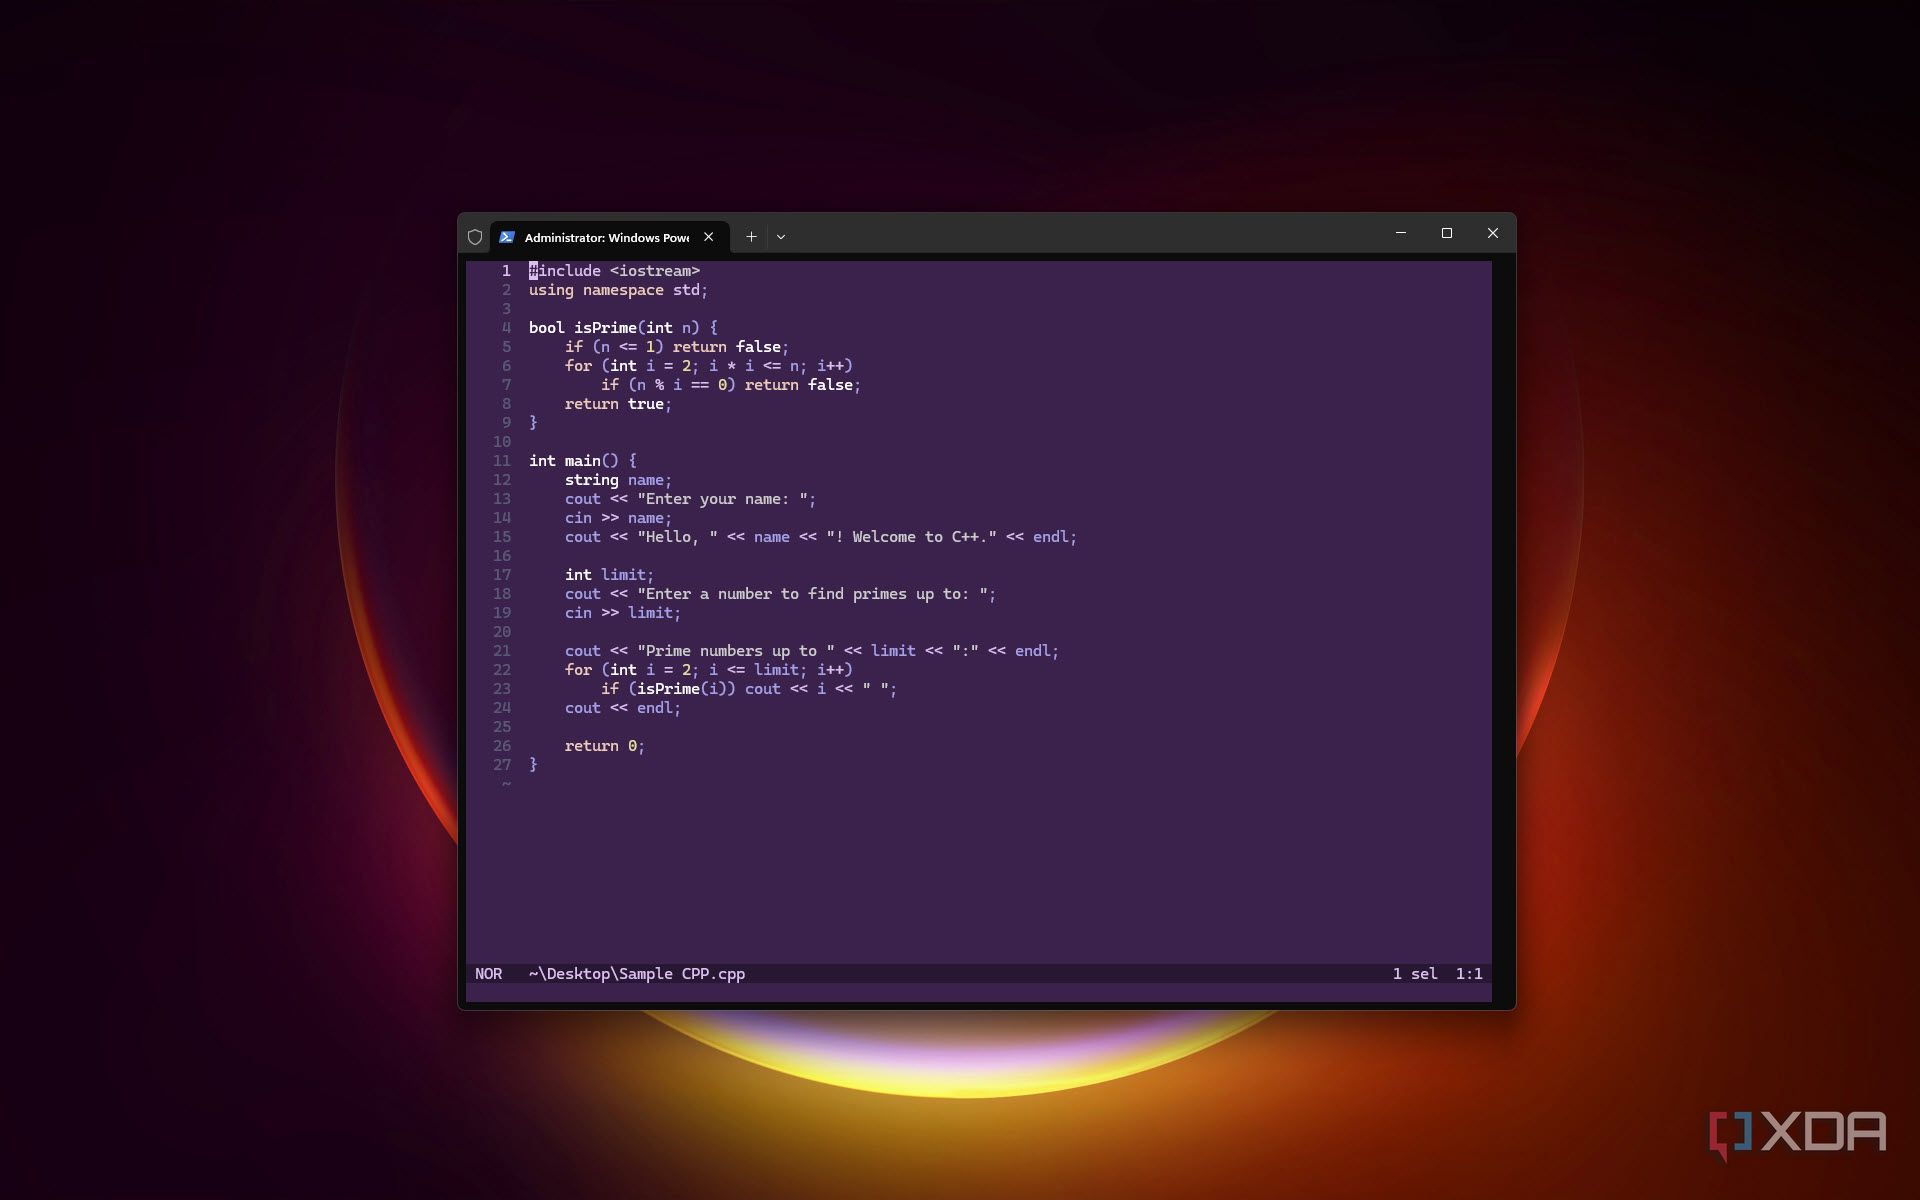Click the 'return 0;' line
Screen dimensions: 1920x1200
point(605,746)
